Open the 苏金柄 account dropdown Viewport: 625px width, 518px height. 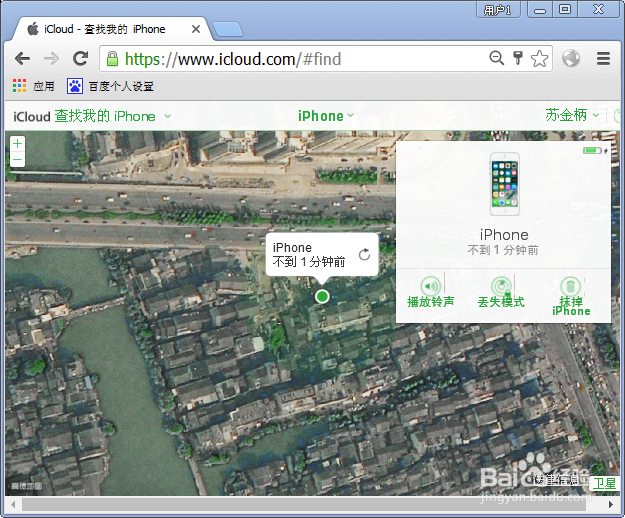tap(572, 115)
